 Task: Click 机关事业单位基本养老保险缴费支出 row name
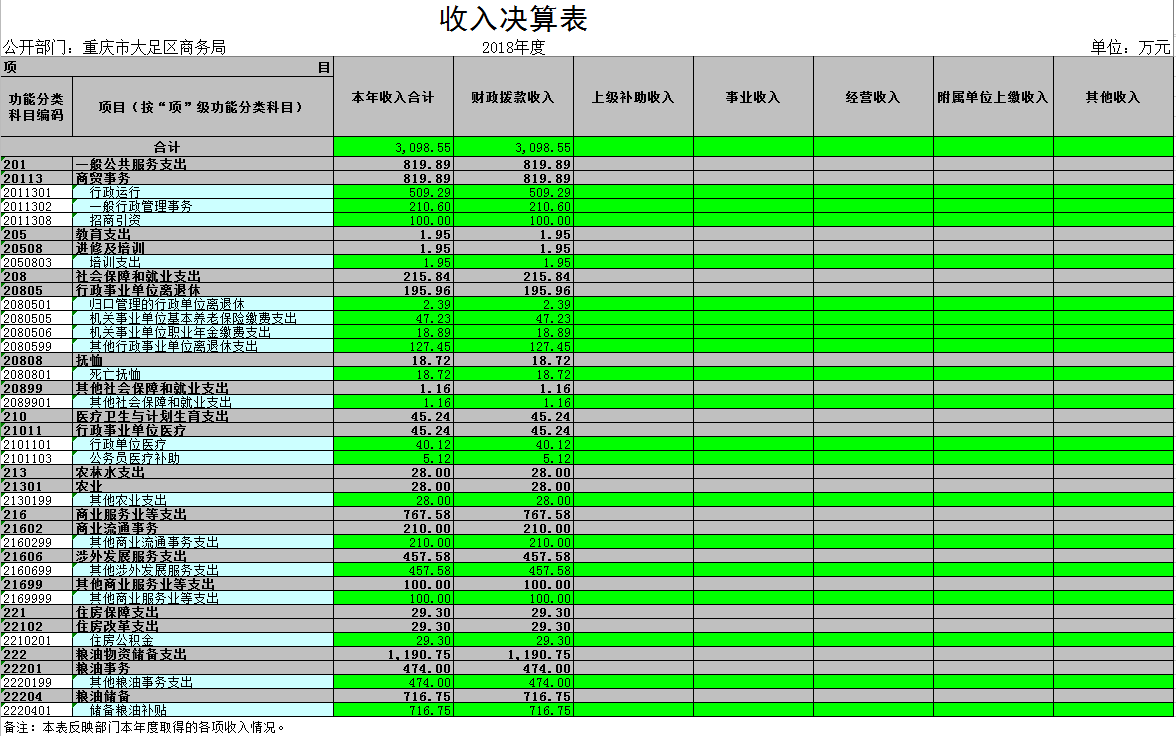[x=193, y=318]
